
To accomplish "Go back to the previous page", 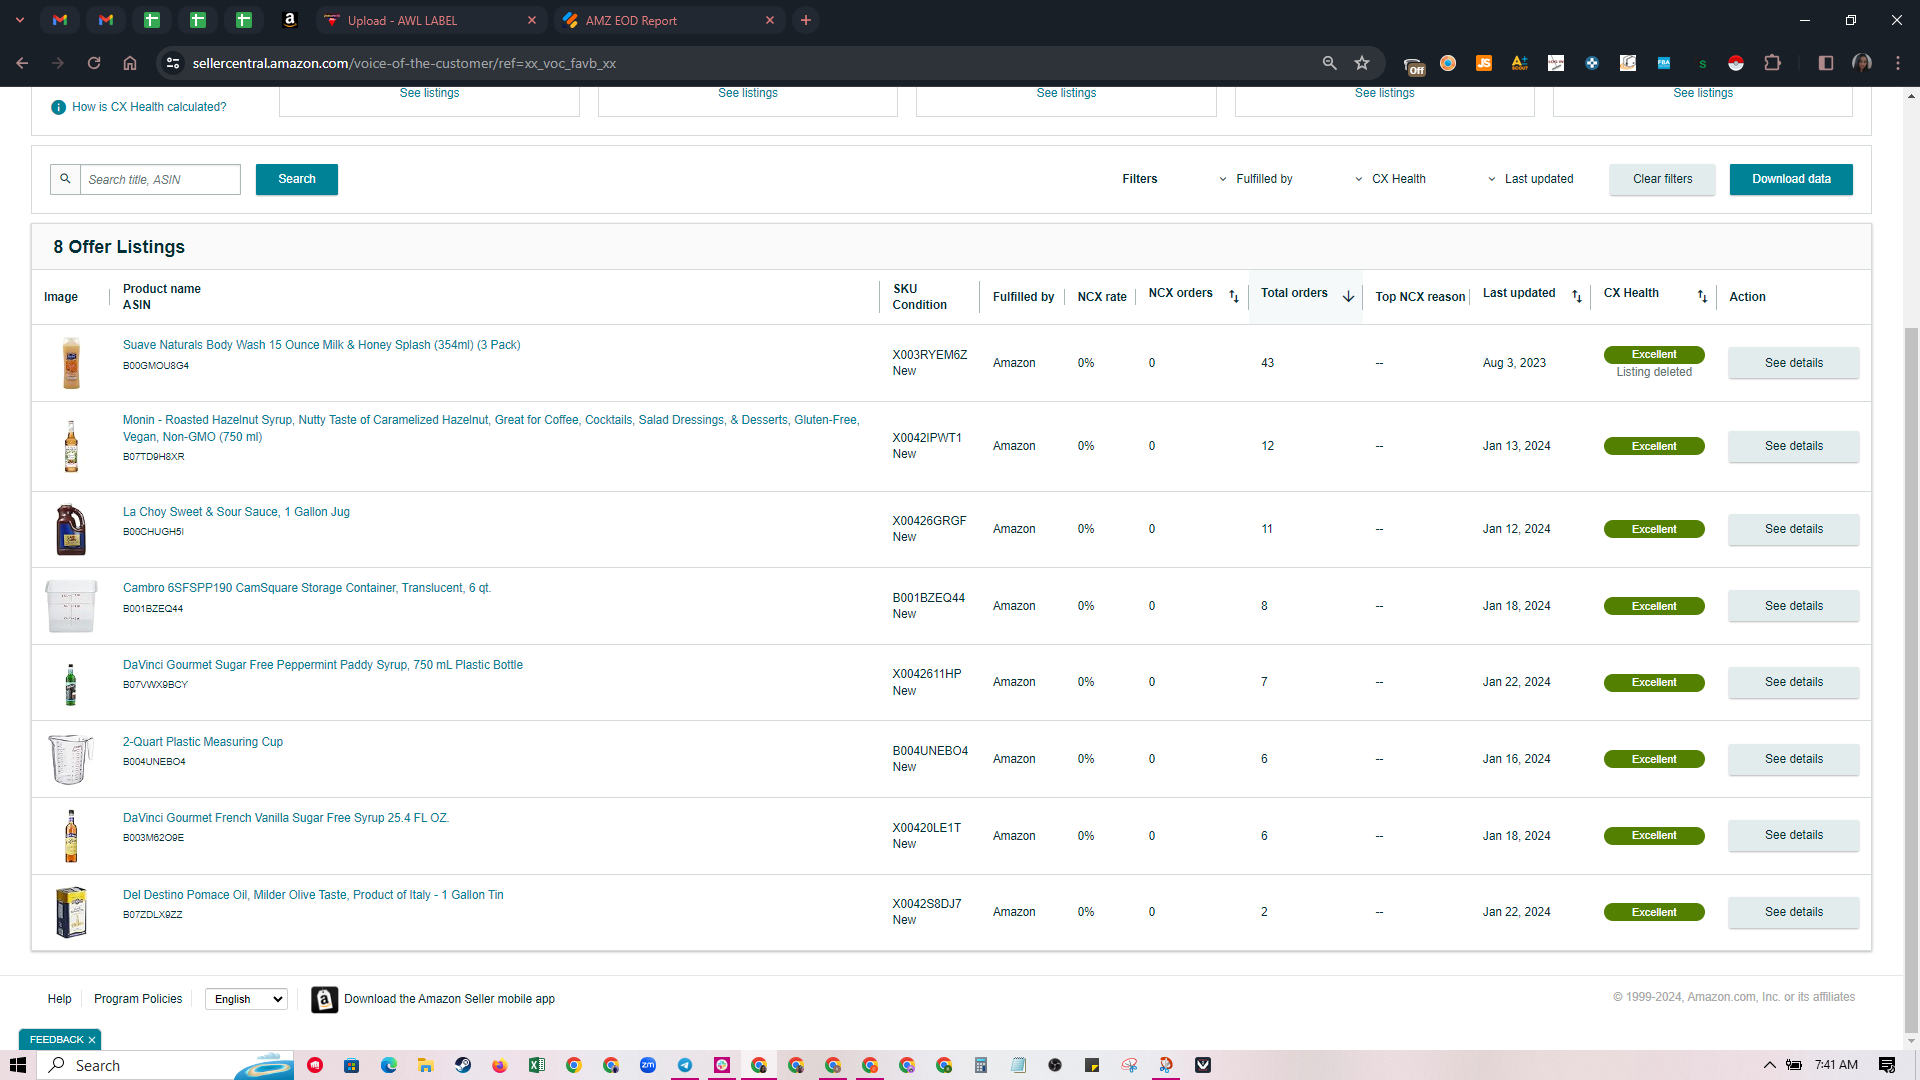I will tap(22, 63).
